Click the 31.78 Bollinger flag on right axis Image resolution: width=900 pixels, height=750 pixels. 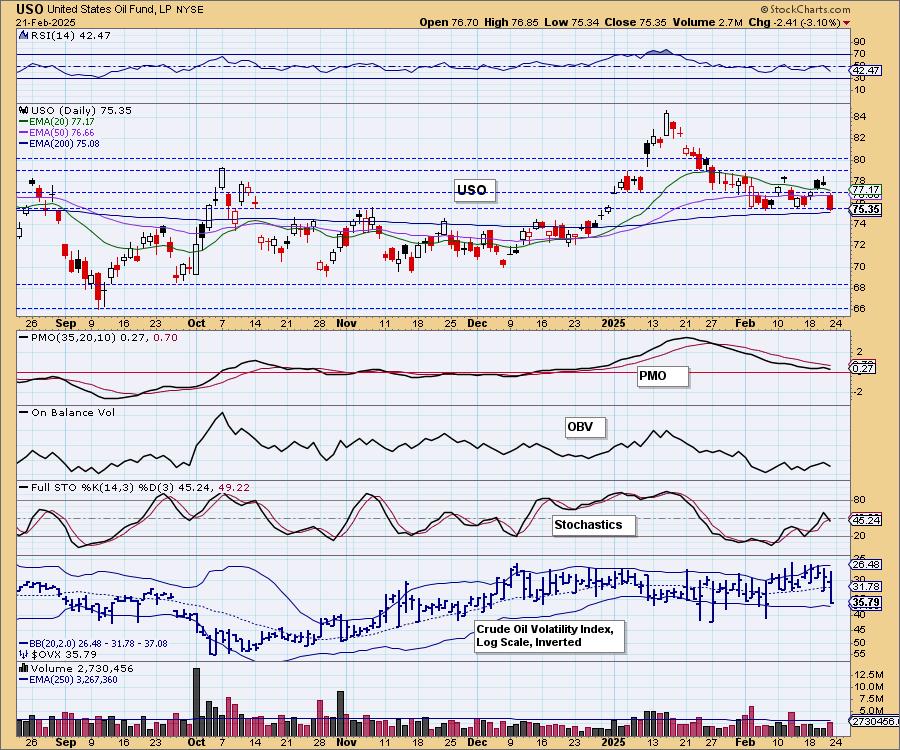[x=866, y=586]
